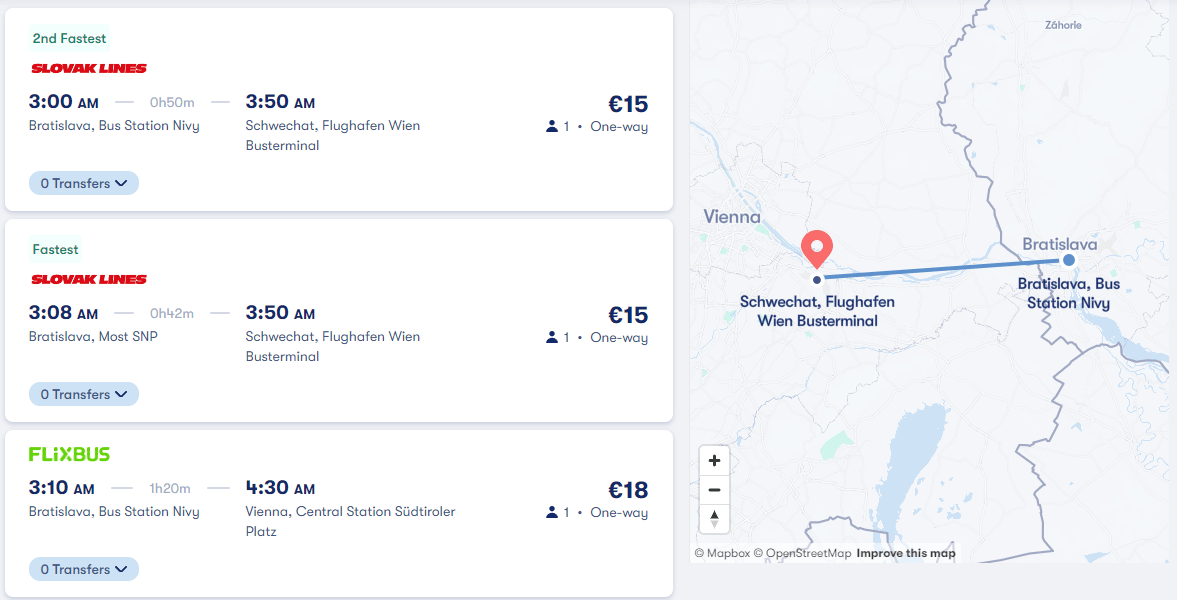The height and width of the screenshot is (600, 1177).
Task: Open the Improve this map link
Action: [x=906, y=553]
